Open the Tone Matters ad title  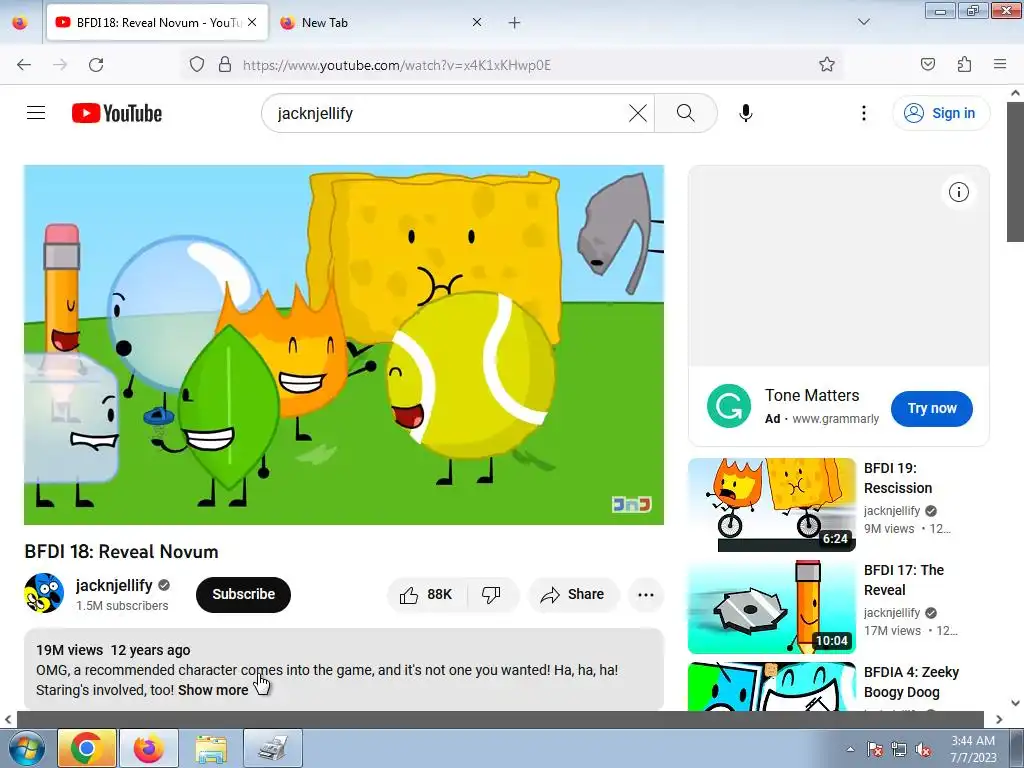(812, 395)
